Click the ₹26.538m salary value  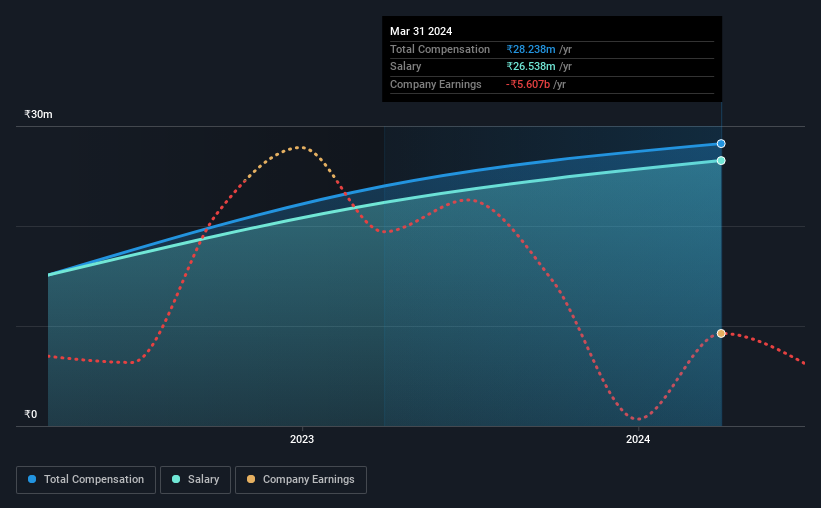(531, 67)
